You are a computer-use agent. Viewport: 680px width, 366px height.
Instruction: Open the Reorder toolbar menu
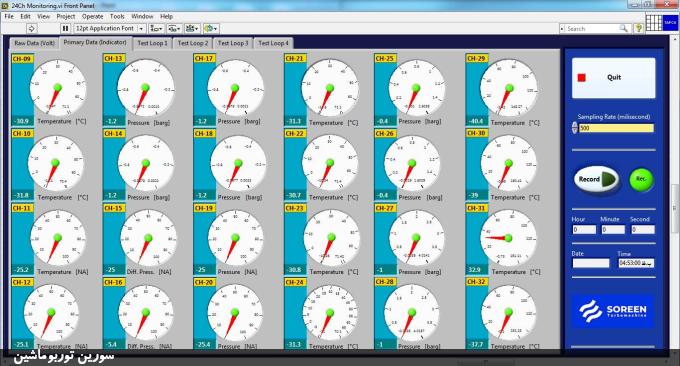[x=211, y=29]
